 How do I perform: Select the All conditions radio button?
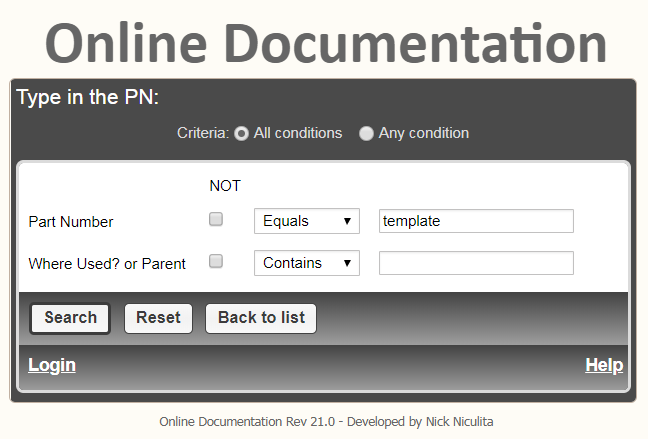coord(241,134)
